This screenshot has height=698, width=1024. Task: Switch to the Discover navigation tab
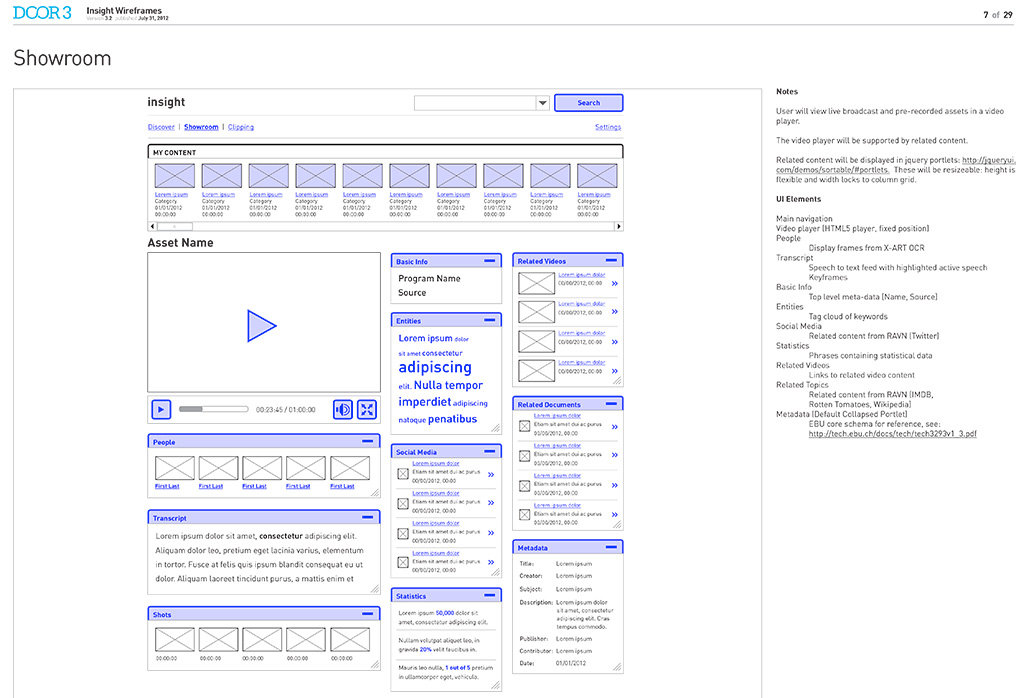coord(161,127)
